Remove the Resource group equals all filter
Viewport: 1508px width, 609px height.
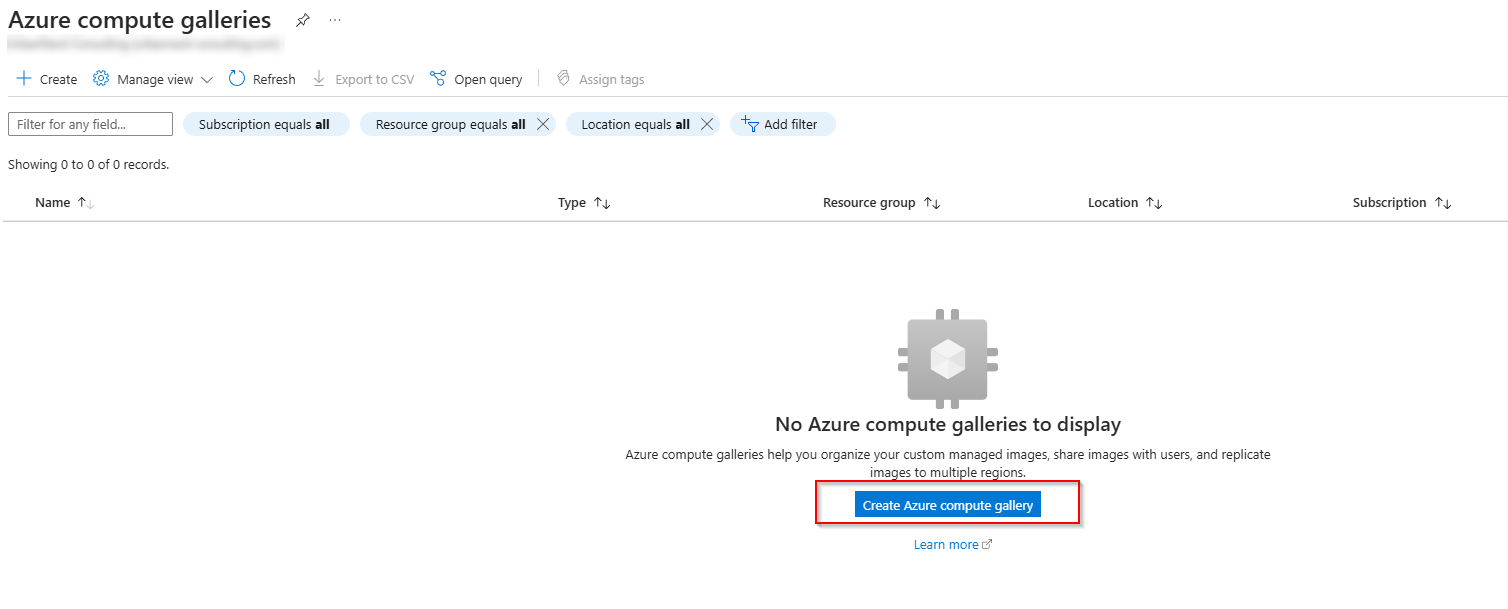(543, 124)
